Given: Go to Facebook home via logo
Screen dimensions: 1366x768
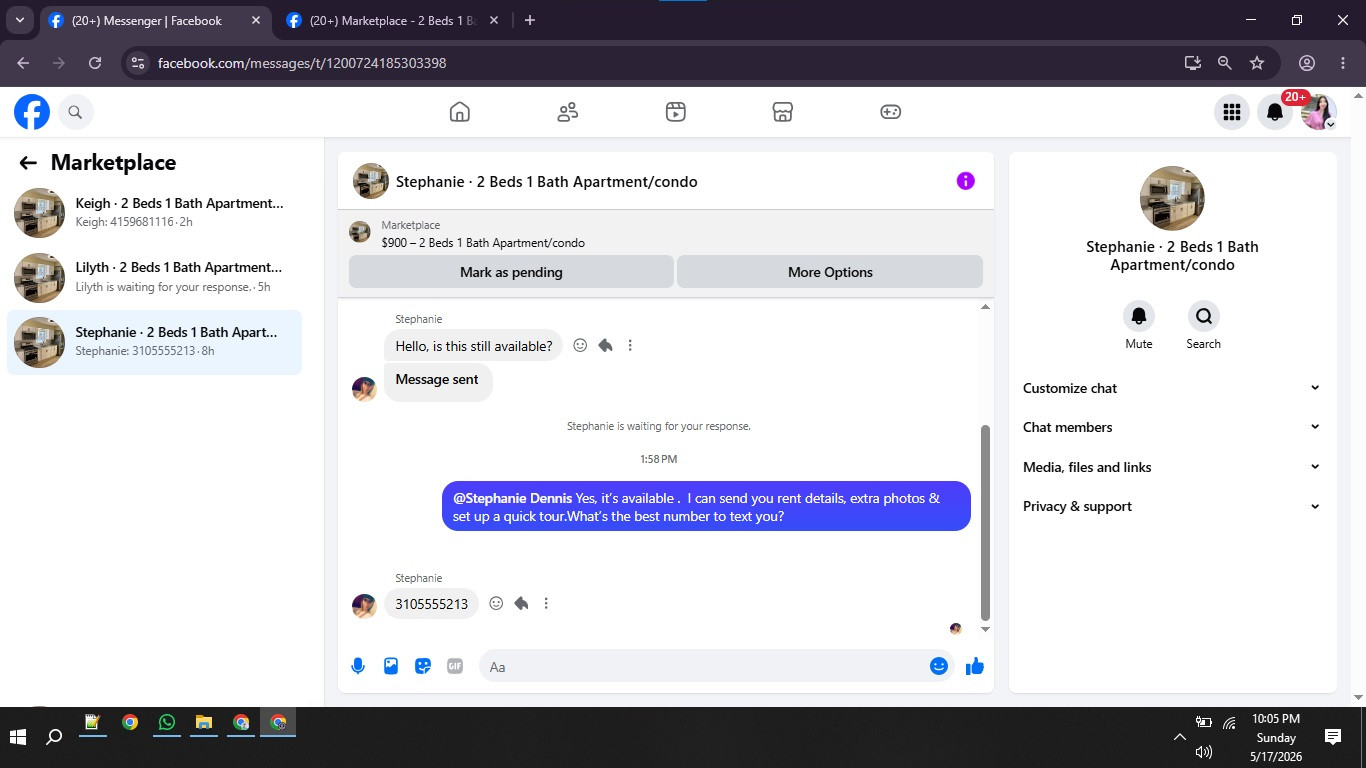Looking at the screenshot, I should (x=32, y=112).
